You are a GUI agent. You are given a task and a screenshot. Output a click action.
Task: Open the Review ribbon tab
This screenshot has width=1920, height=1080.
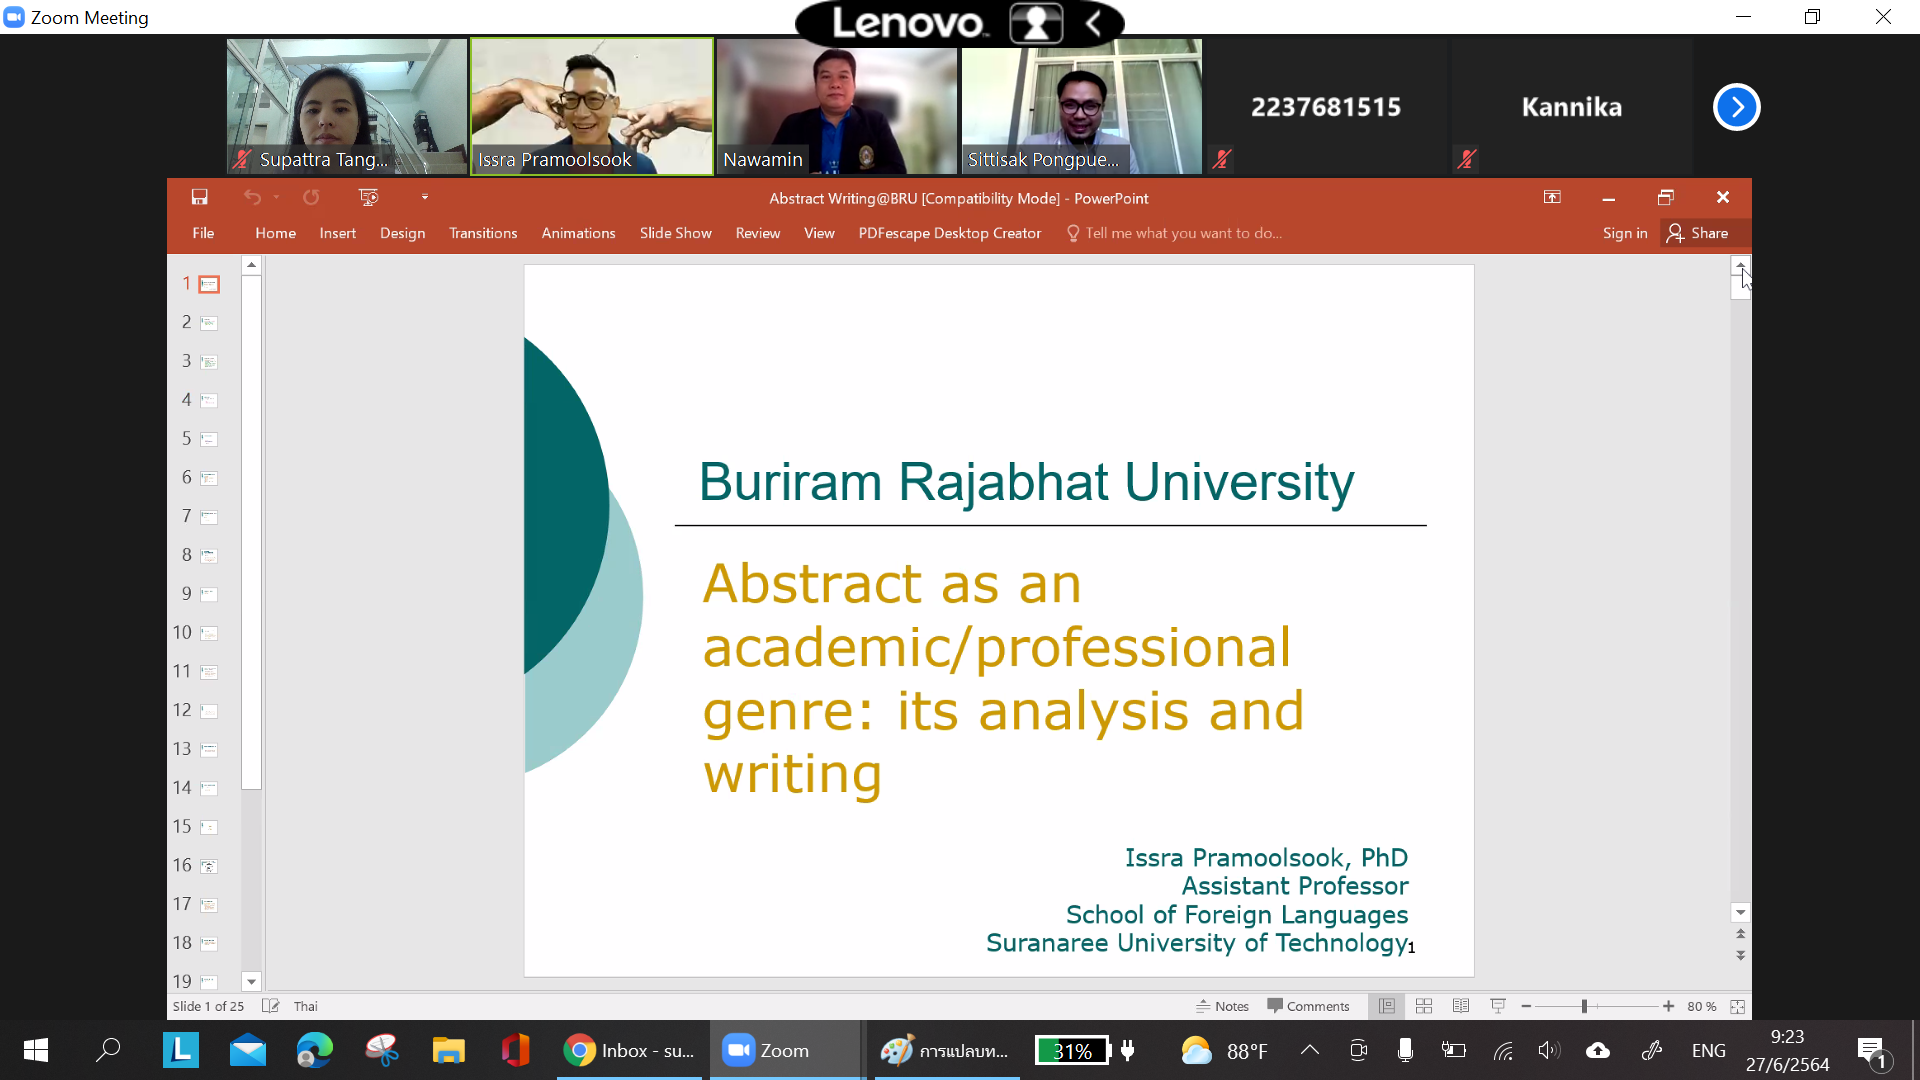click(x=758, y=233)
